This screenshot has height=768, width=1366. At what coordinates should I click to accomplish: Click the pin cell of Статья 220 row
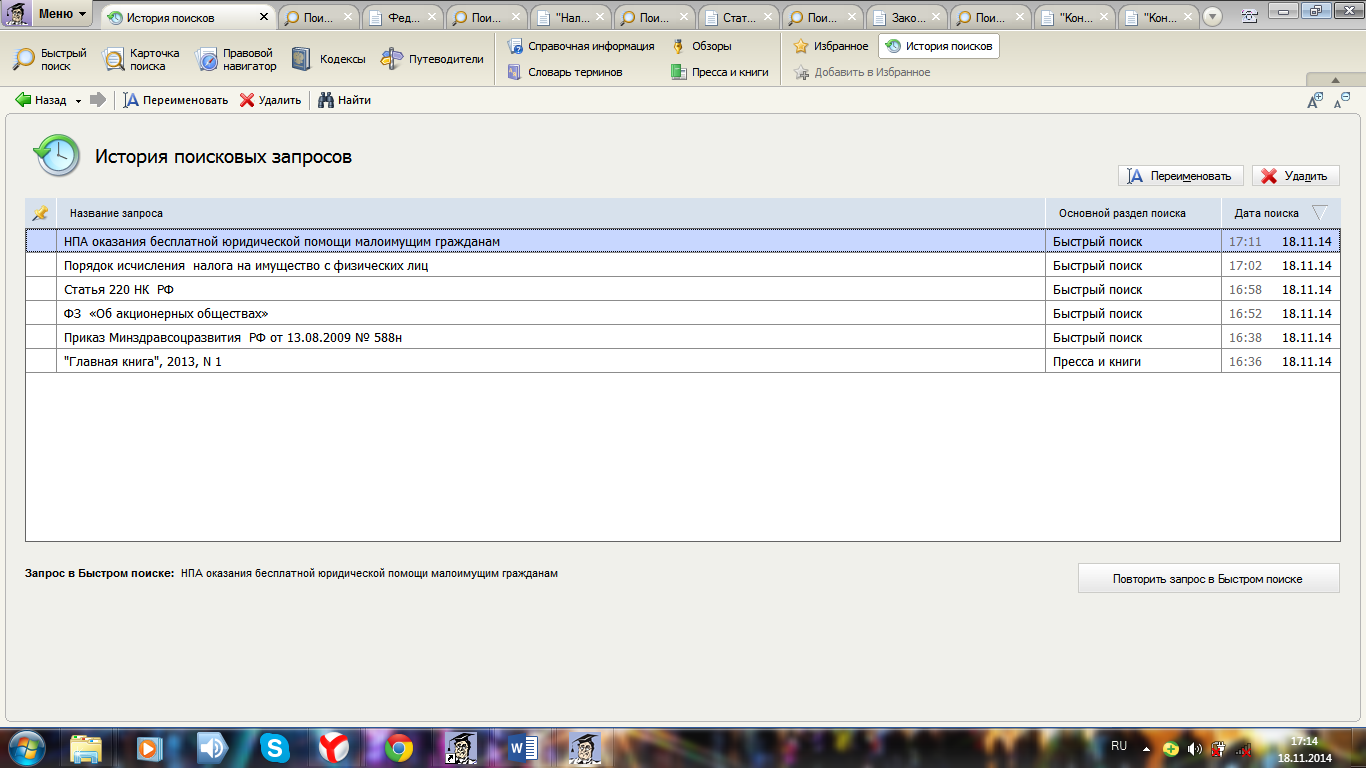[41, 289]
